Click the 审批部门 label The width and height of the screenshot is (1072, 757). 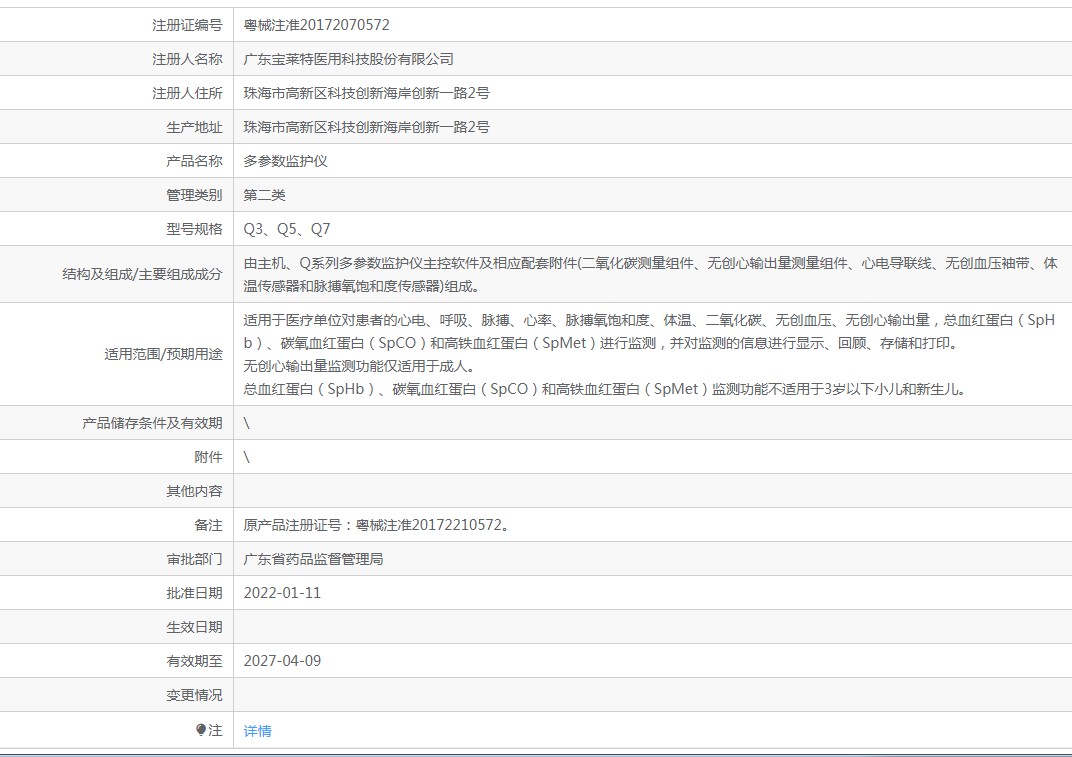click(194, 559)
